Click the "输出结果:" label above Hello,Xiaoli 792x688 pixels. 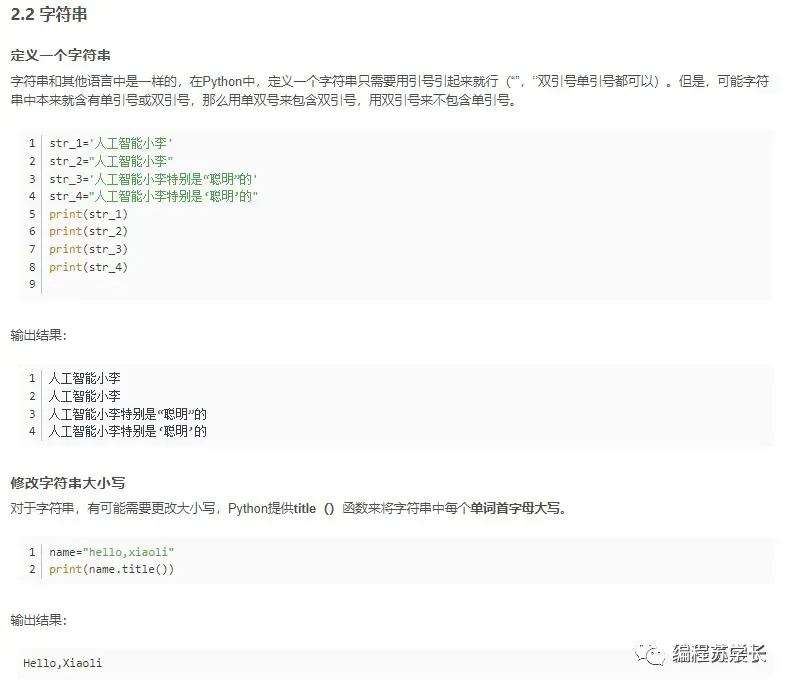click(38, 620)
